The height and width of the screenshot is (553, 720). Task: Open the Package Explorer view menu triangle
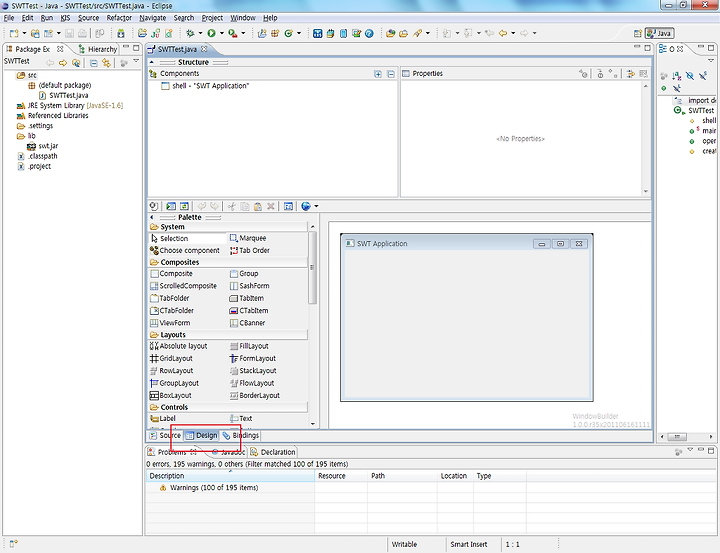point(136,61)
